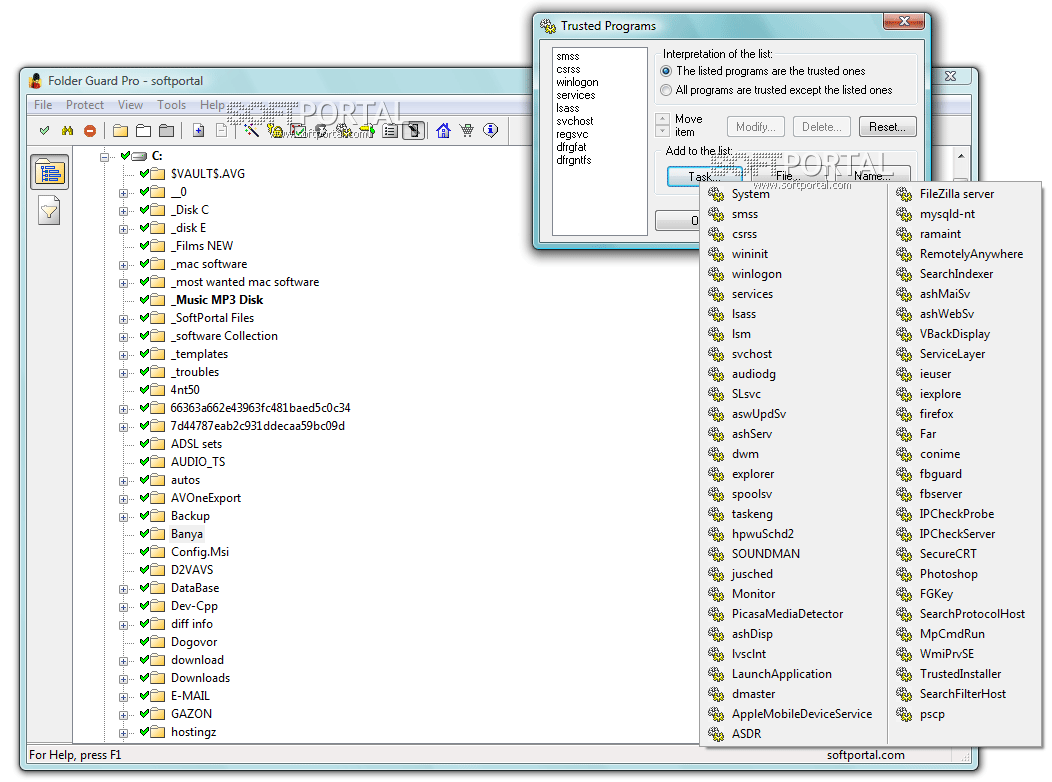Click the gear icon beside explorer
The height and width of the screenshot is (782, 1052).
(x=716, y=474)
